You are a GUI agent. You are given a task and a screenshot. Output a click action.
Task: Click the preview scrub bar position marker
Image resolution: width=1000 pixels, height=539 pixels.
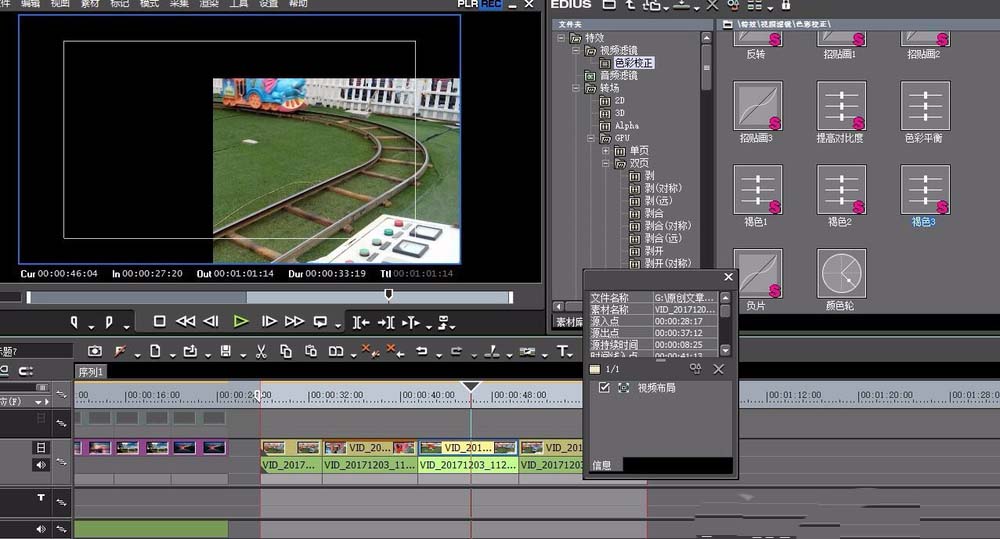click(x=388, y=294)
